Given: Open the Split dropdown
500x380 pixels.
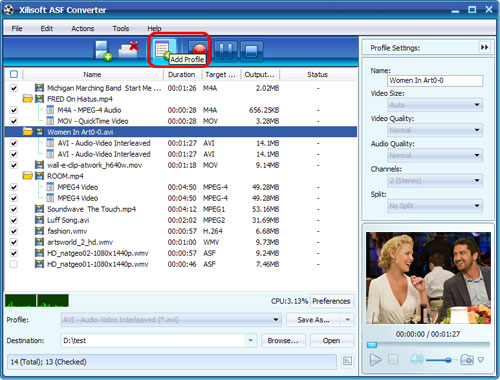Looking at the screenshot, I should pos(435,206).
